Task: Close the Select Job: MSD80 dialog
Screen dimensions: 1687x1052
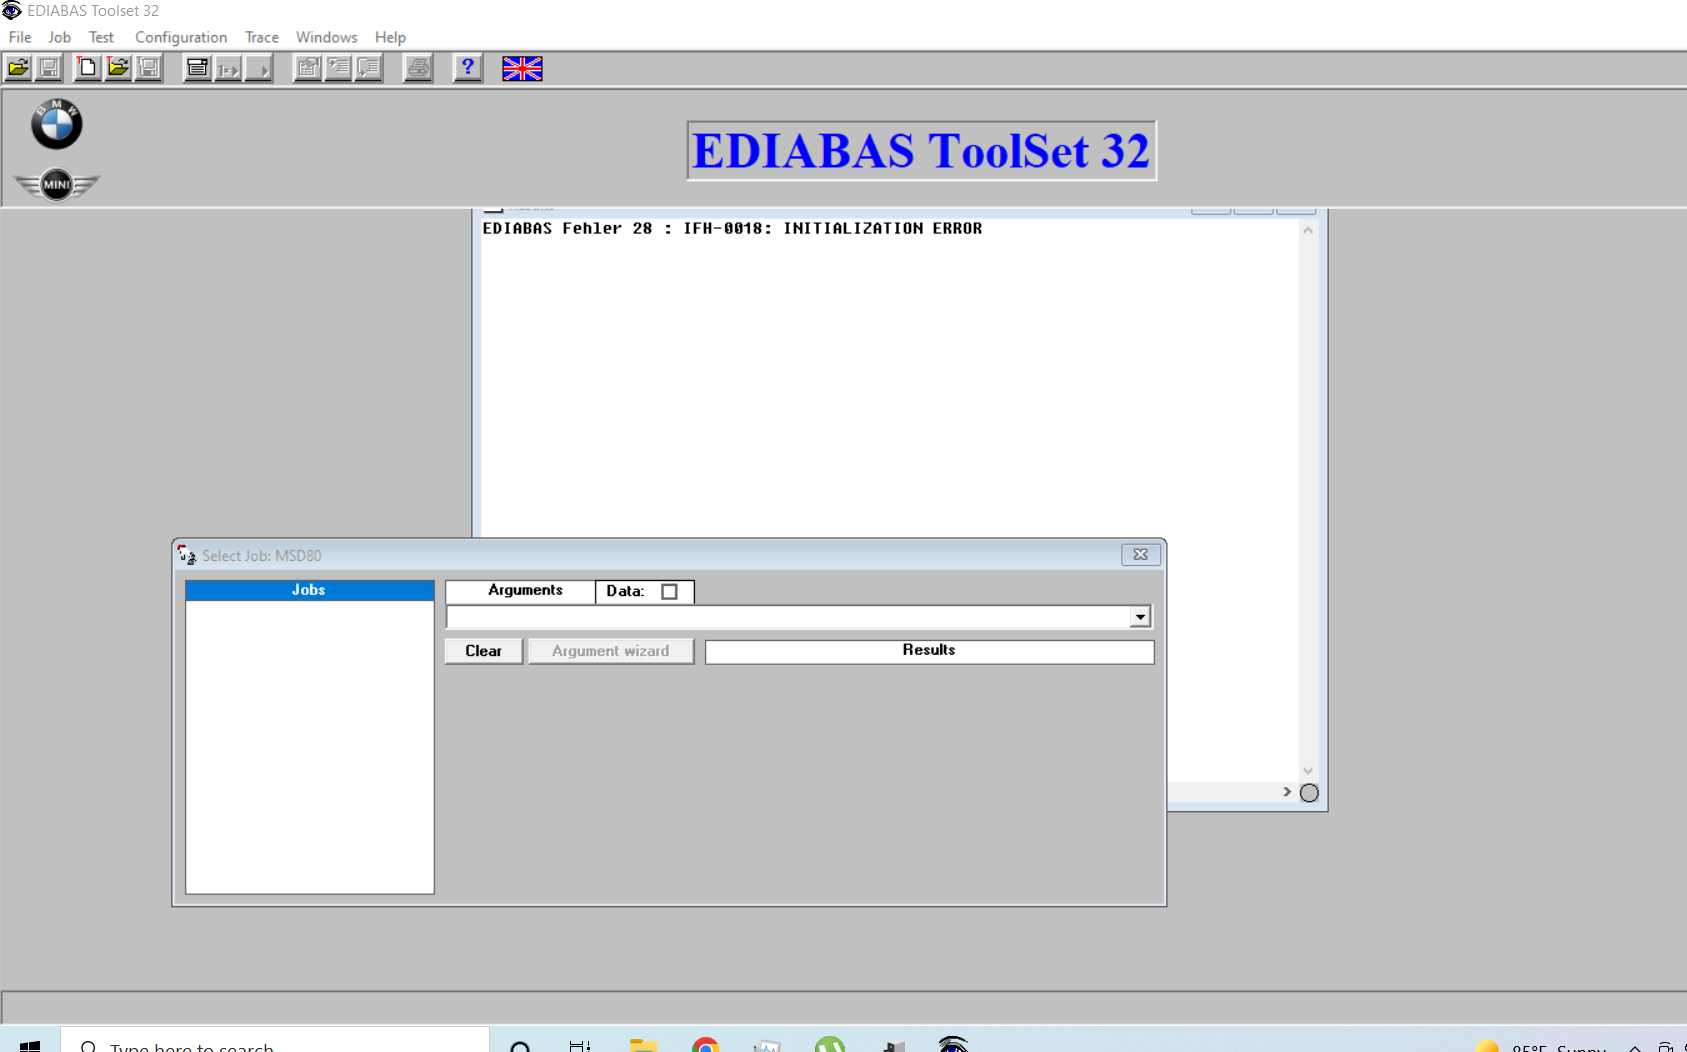Action: tap(1140, 555)
